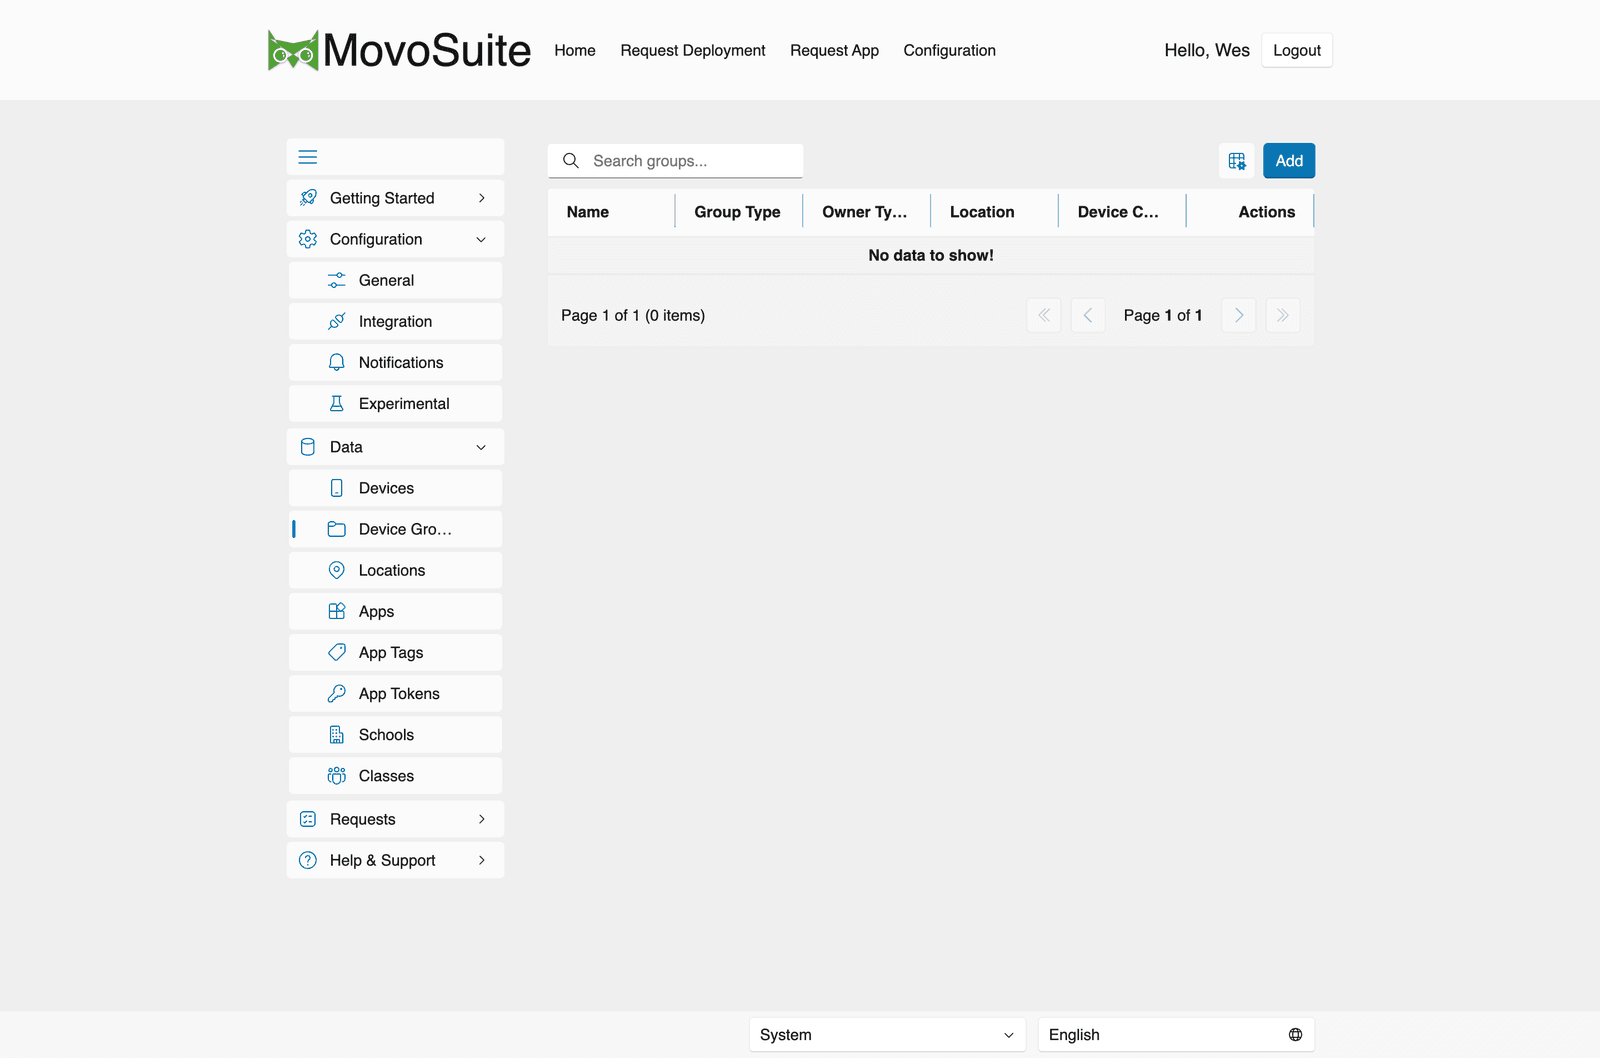Click the 'No data to show!' message
Viewport: 1600px width, 1058px height.
pos(931,255)
